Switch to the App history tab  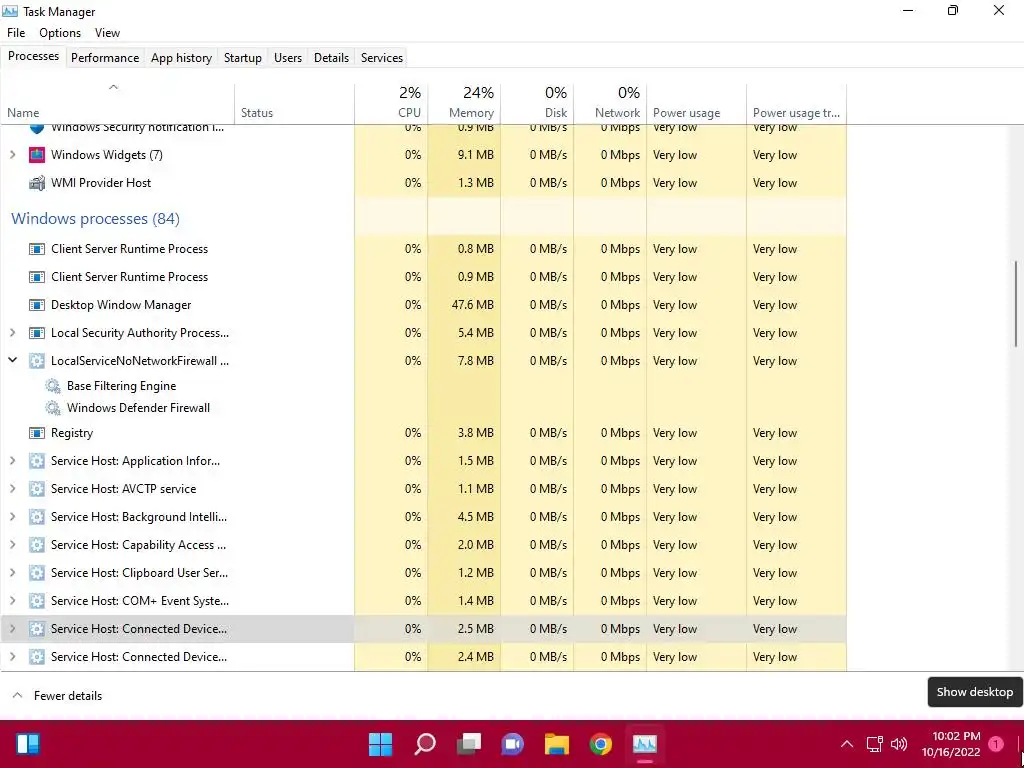[182, 57]
